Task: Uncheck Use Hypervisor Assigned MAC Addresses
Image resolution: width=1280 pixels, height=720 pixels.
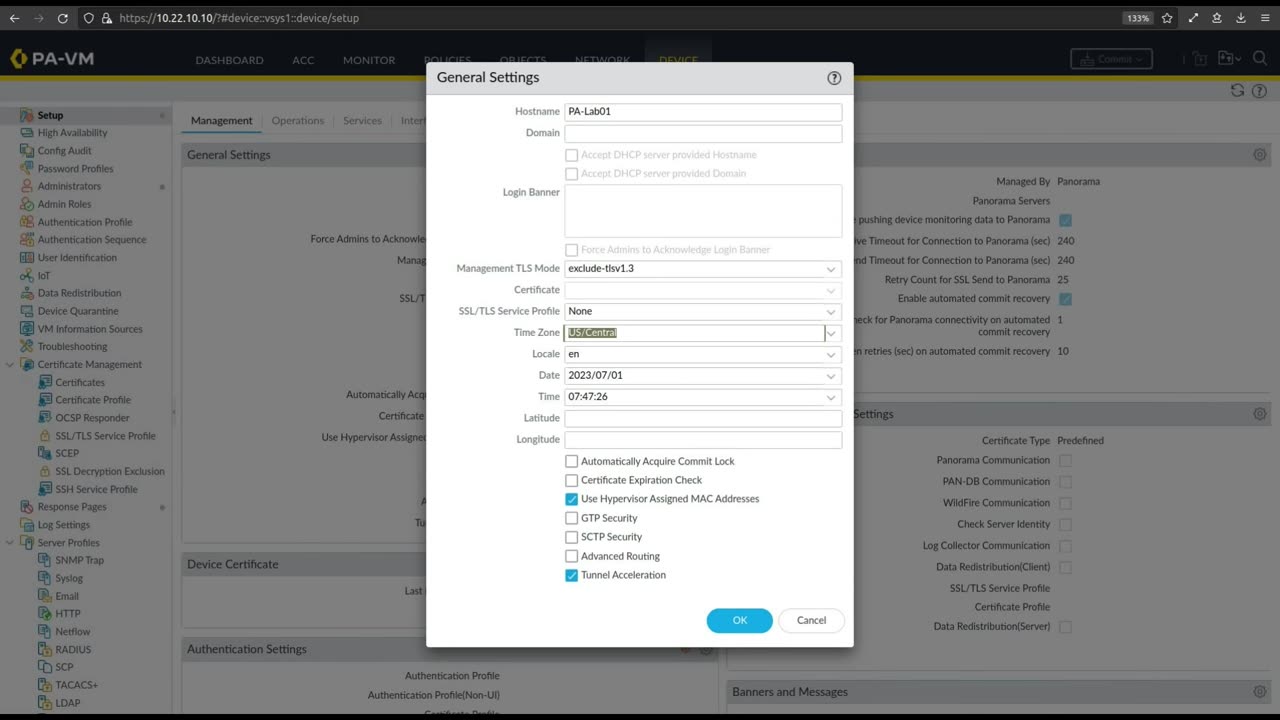Action: click(572, 499)
